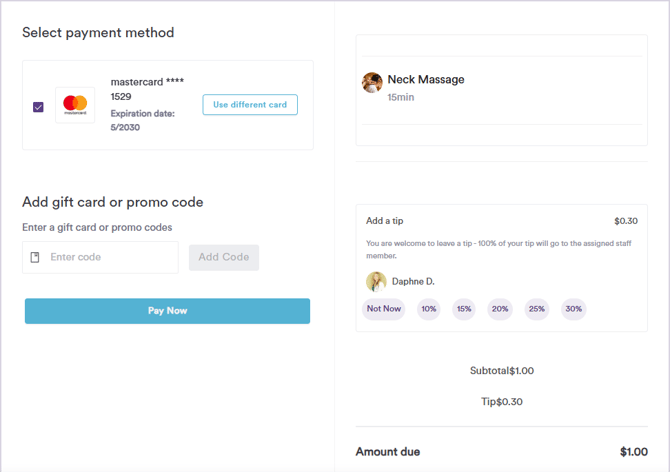Click the Daphne D. staff name
The width and height of the screenshot is (670, 472).
click(413, 282)
